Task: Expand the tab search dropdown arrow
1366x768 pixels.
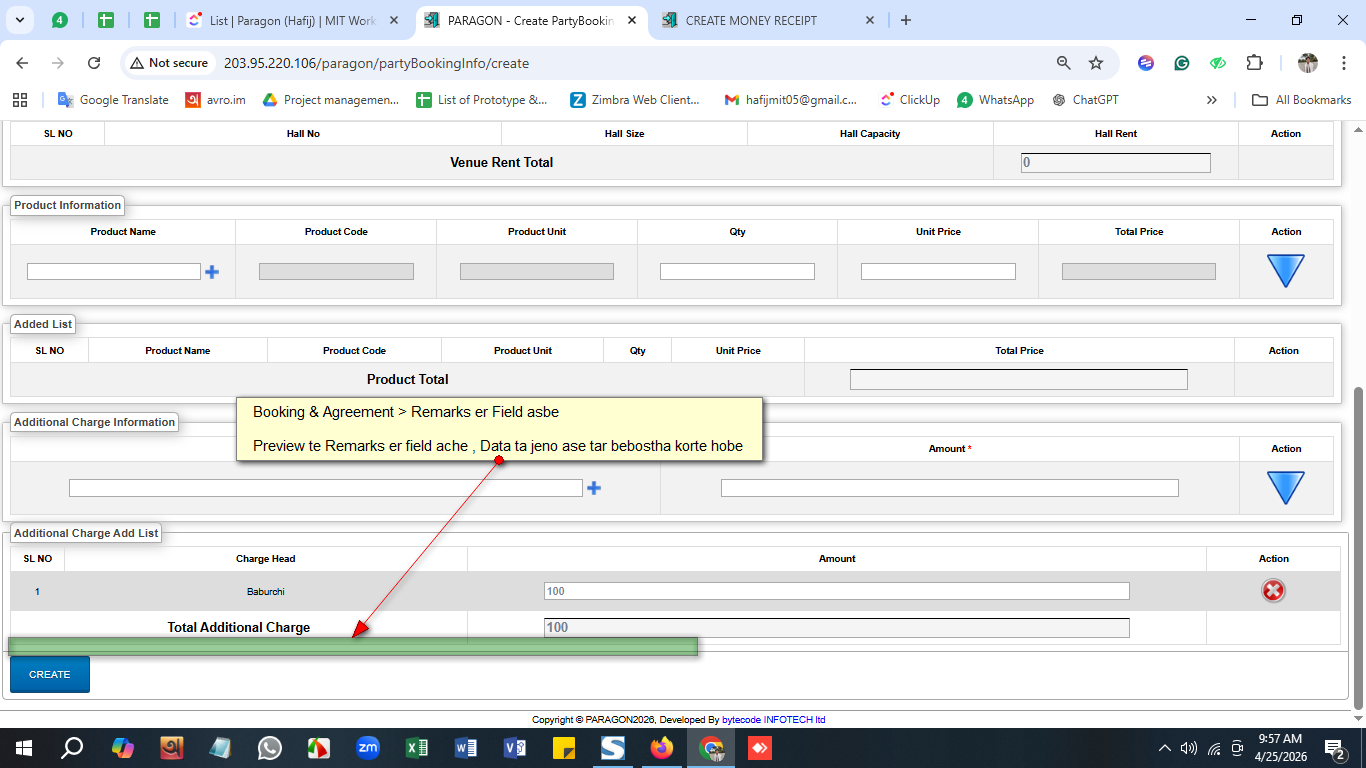Action: [x=20, y=20]
